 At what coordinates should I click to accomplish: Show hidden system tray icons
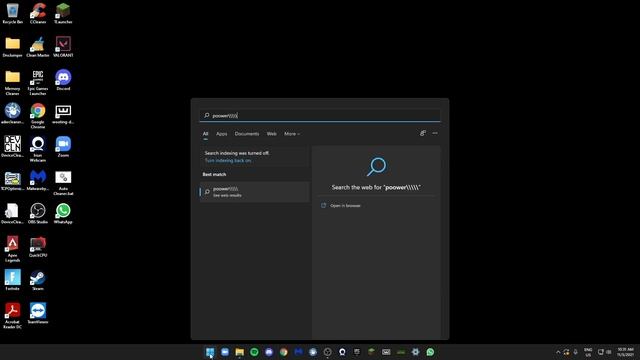tap(558, 352)
